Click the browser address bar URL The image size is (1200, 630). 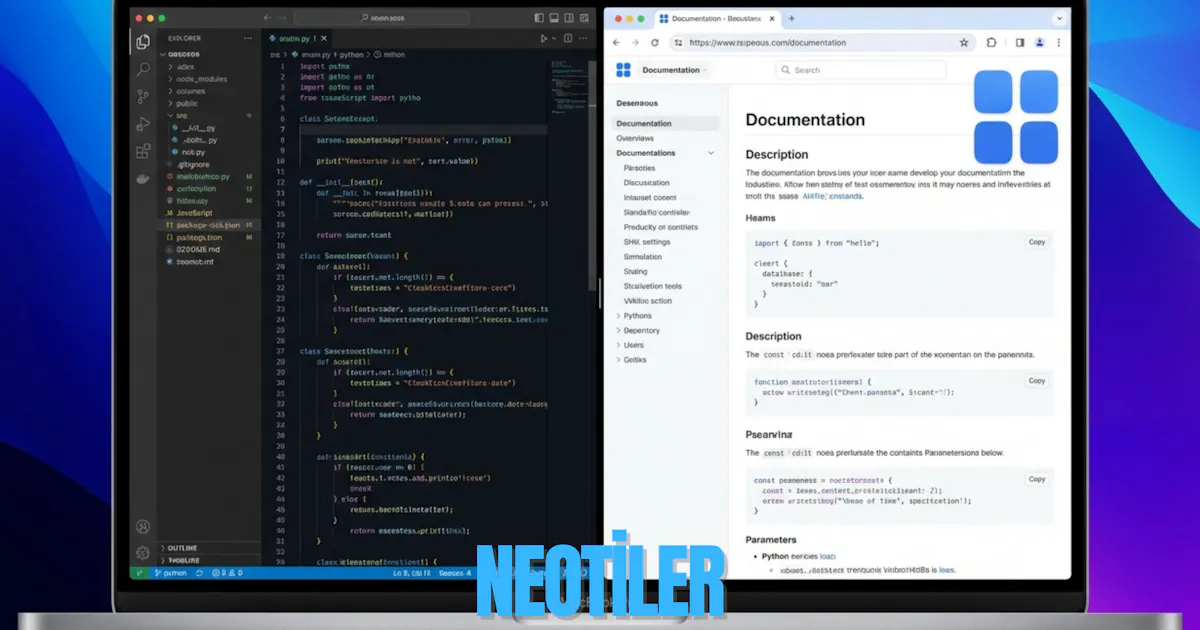[x=767, y=43]
